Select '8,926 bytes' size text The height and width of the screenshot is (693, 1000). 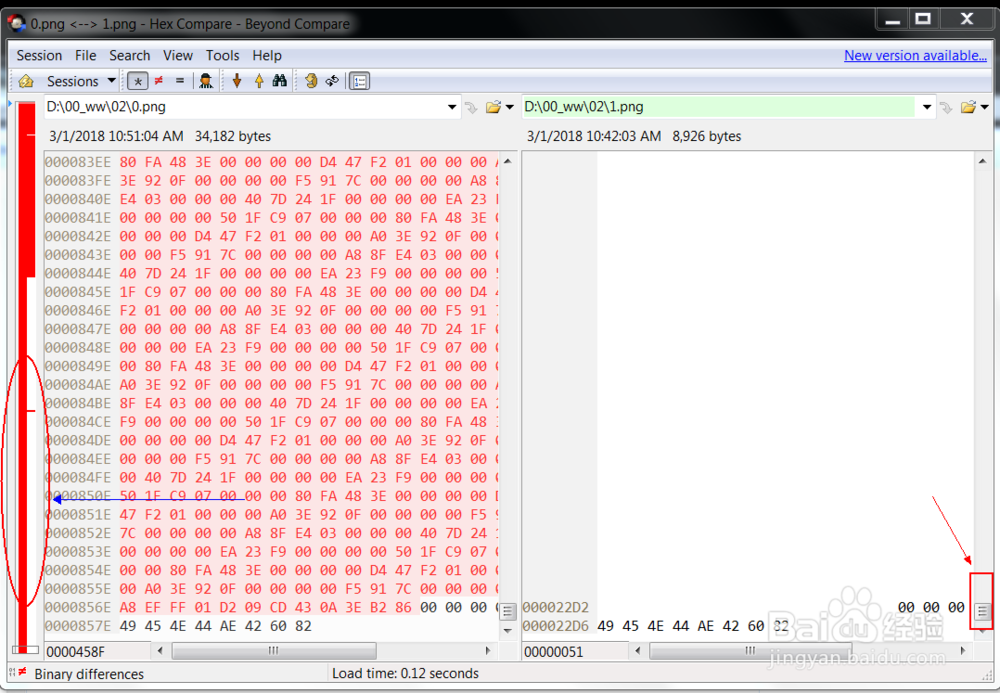[x=707, y=136]
